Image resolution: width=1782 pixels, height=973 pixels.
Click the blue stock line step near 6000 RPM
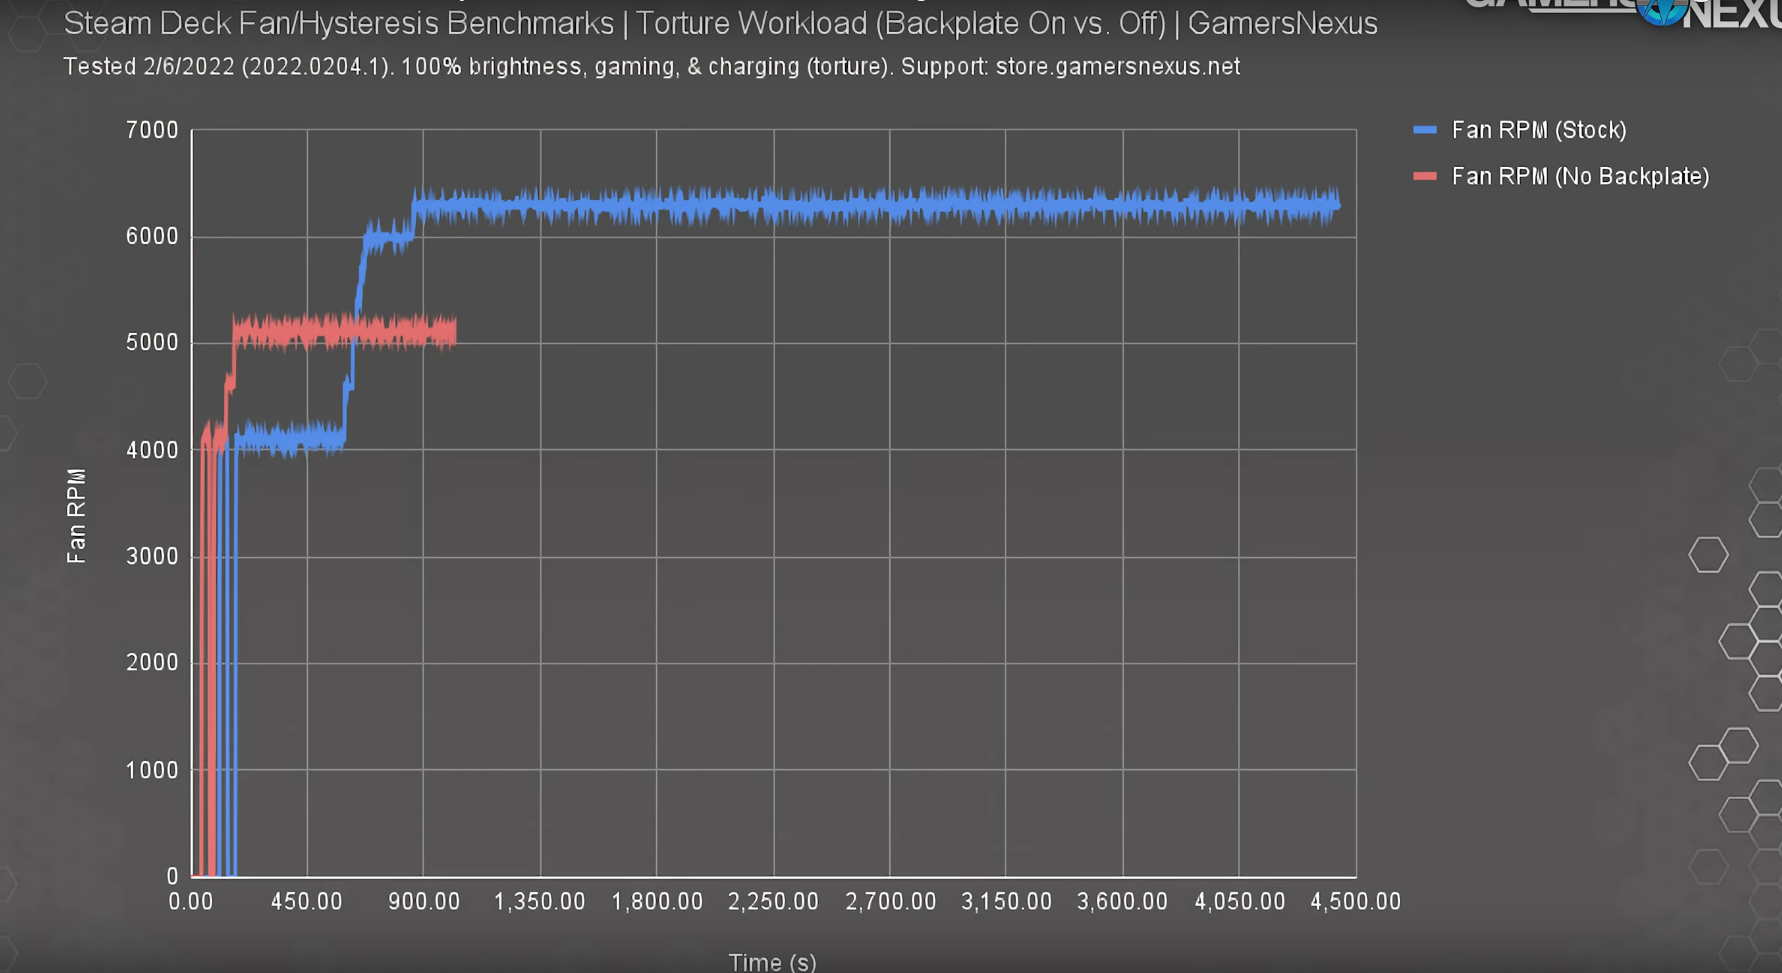pos(388,238)
